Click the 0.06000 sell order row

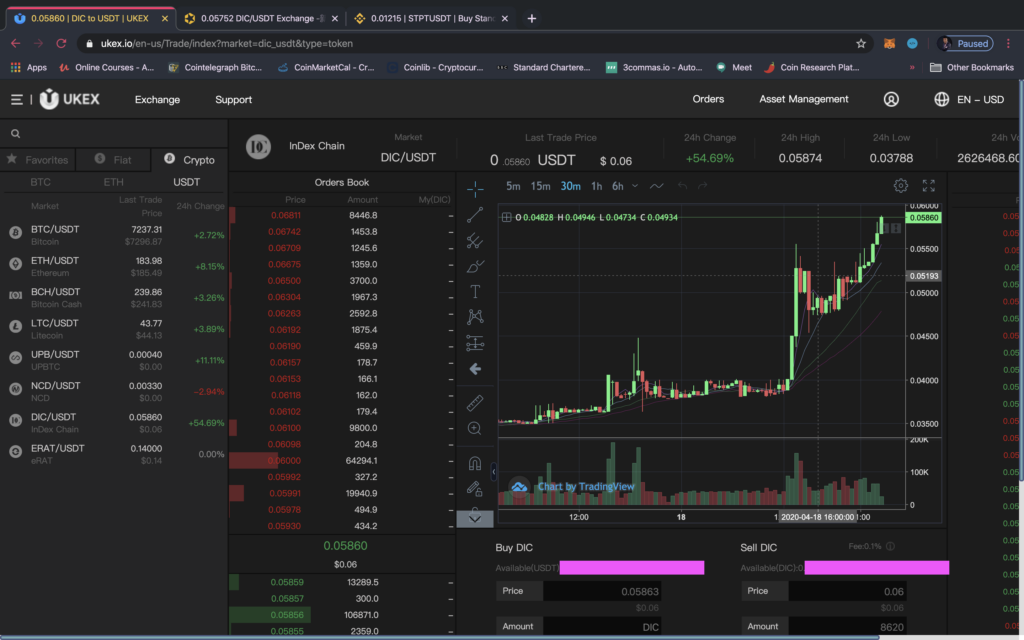[342, 460]
